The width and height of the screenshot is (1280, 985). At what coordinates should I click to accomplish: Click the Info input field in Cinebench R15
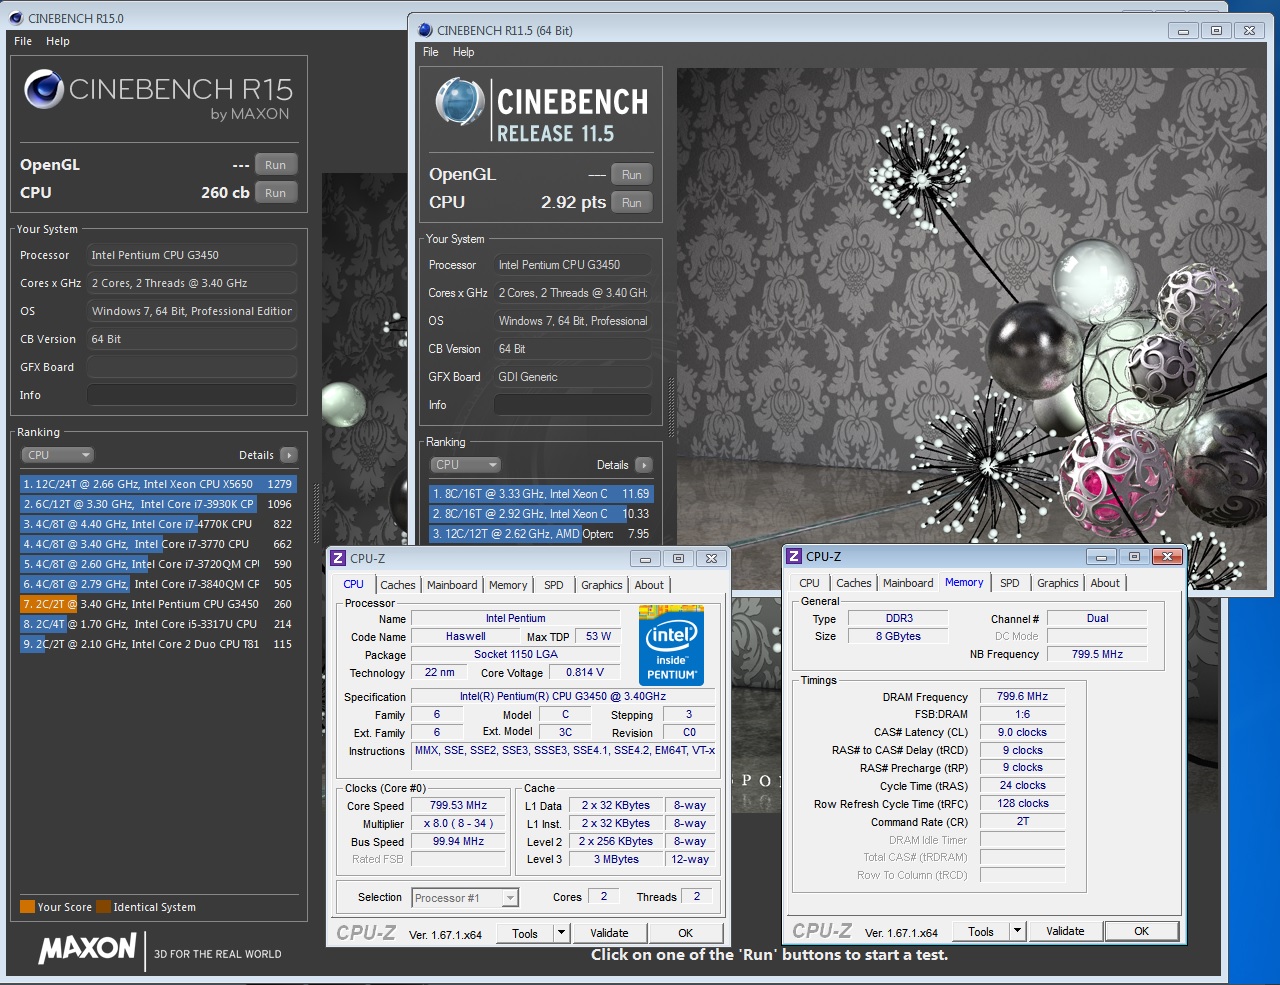(192, 395)
